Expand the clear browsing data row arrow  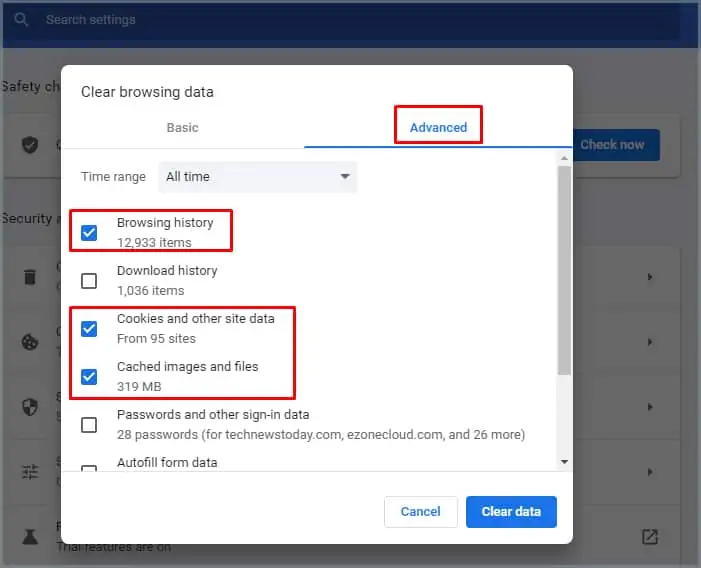click(x=650, y=277)
